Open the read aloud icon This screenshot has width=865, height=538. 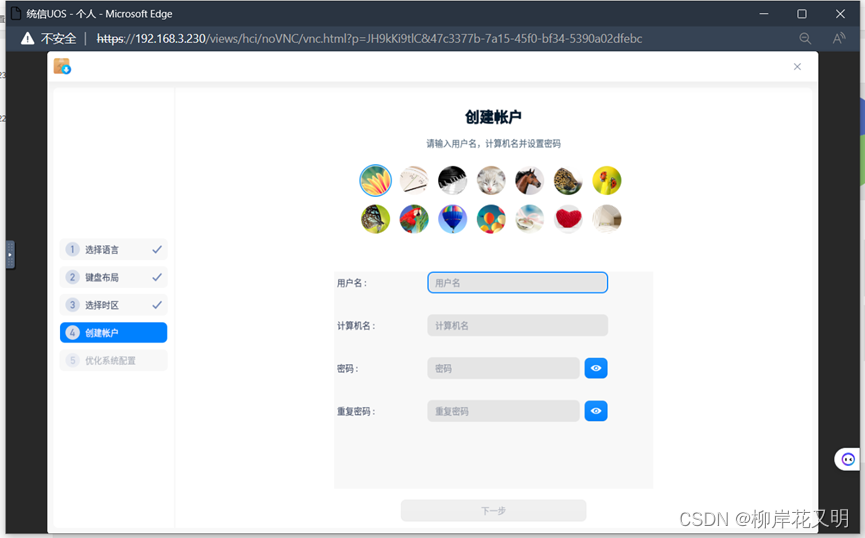point(839,38)
